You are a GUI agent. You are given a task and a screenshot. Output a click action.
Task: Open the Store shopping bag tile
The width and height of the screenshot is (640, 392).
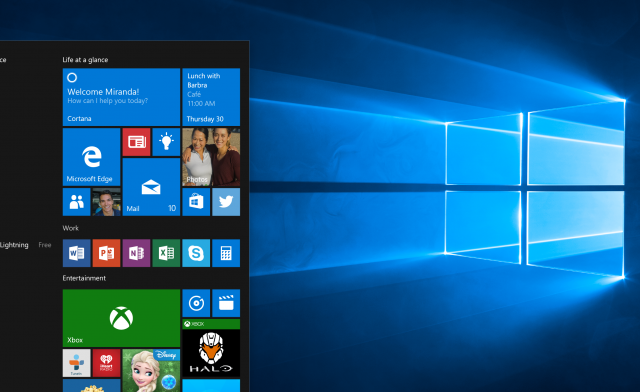click(x=196, y=202)
